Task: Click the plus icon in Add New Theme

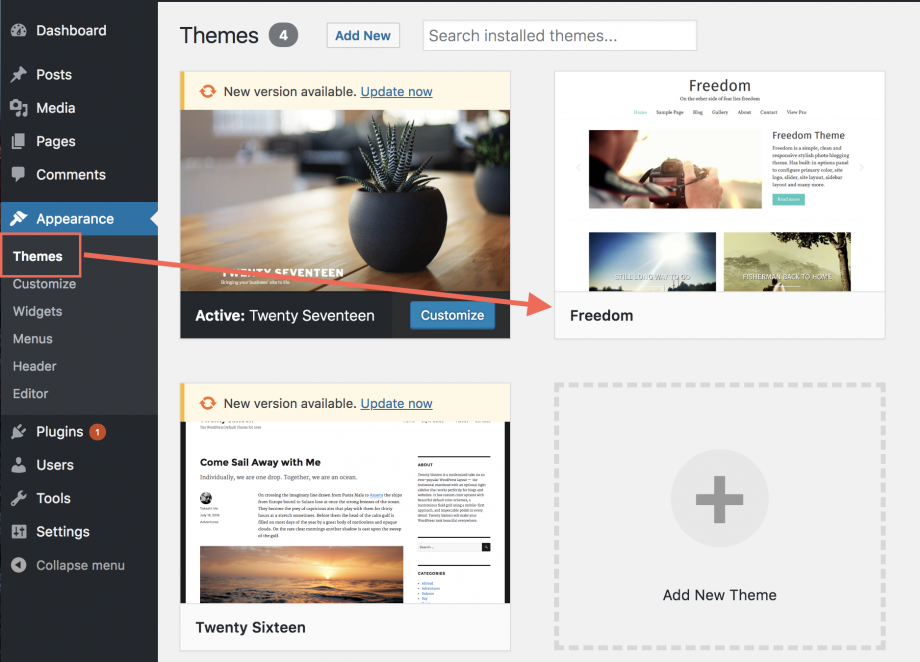Action: pyautogui.click(x=719, y=497)
